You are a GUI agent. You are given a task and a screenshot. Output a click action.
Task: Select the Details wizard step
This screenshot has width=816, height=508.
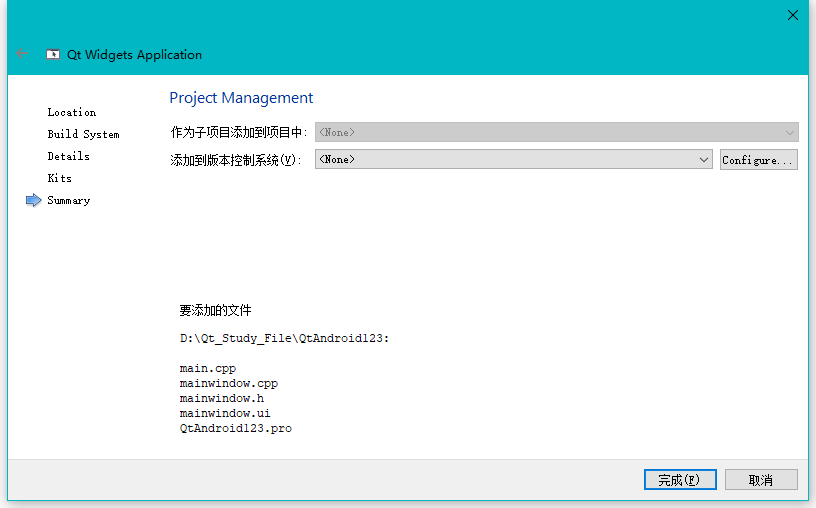point(68,156)
